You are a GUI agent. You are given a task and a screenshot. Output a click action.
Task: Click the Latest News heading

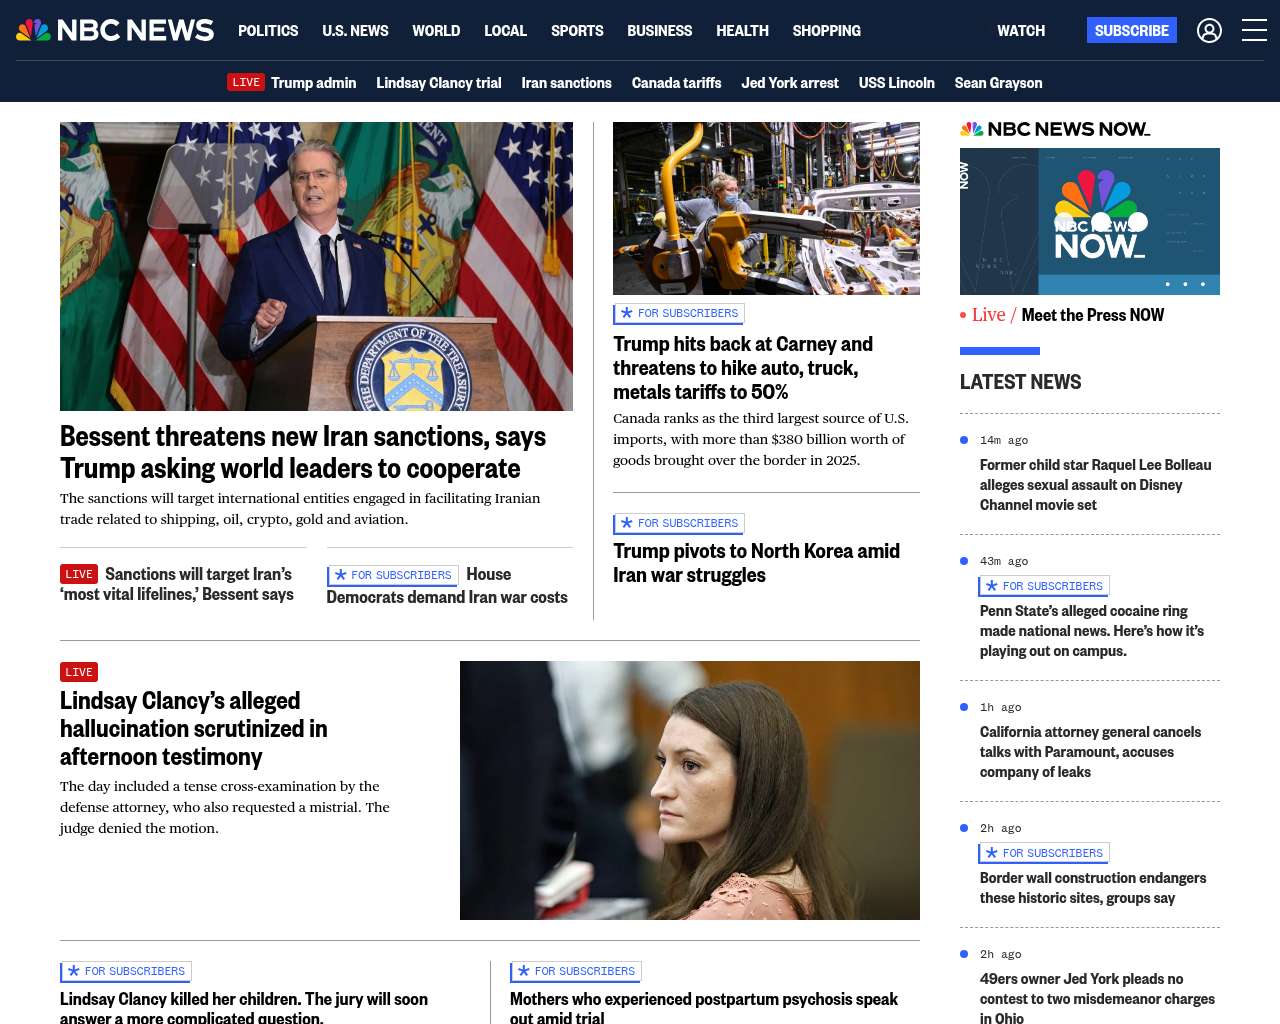coord(1021,382)
